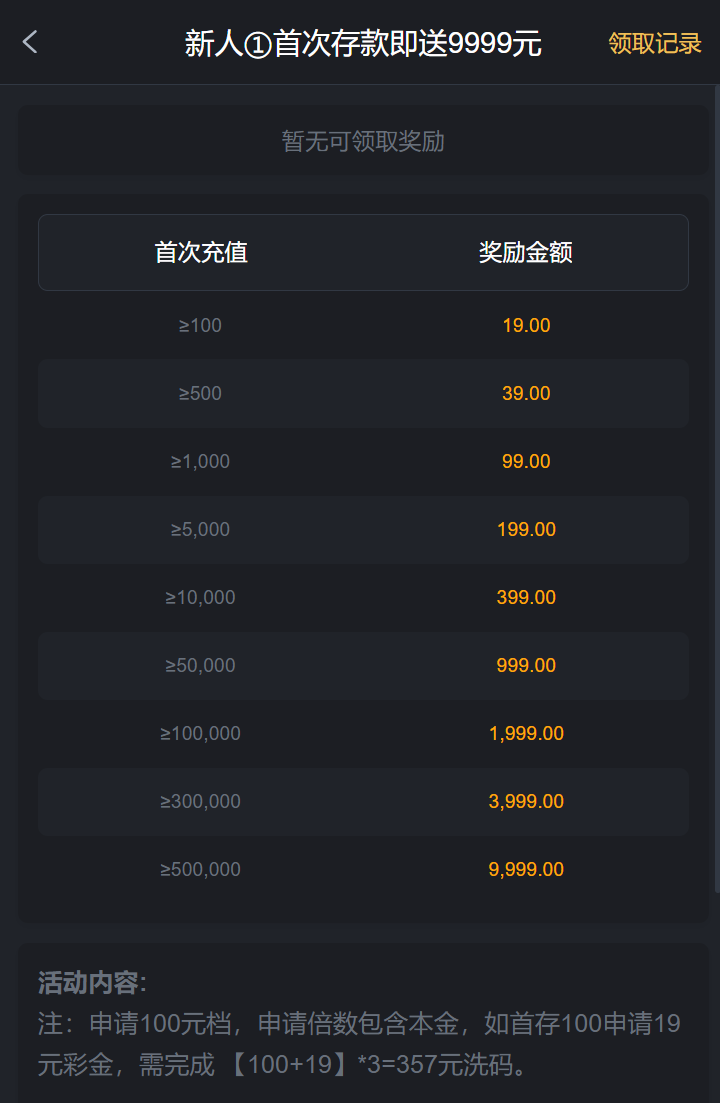Click the 19.00 reward amount
This screenshot has width=720, height=1103.
pyautogui.click(x=526, y=325)
